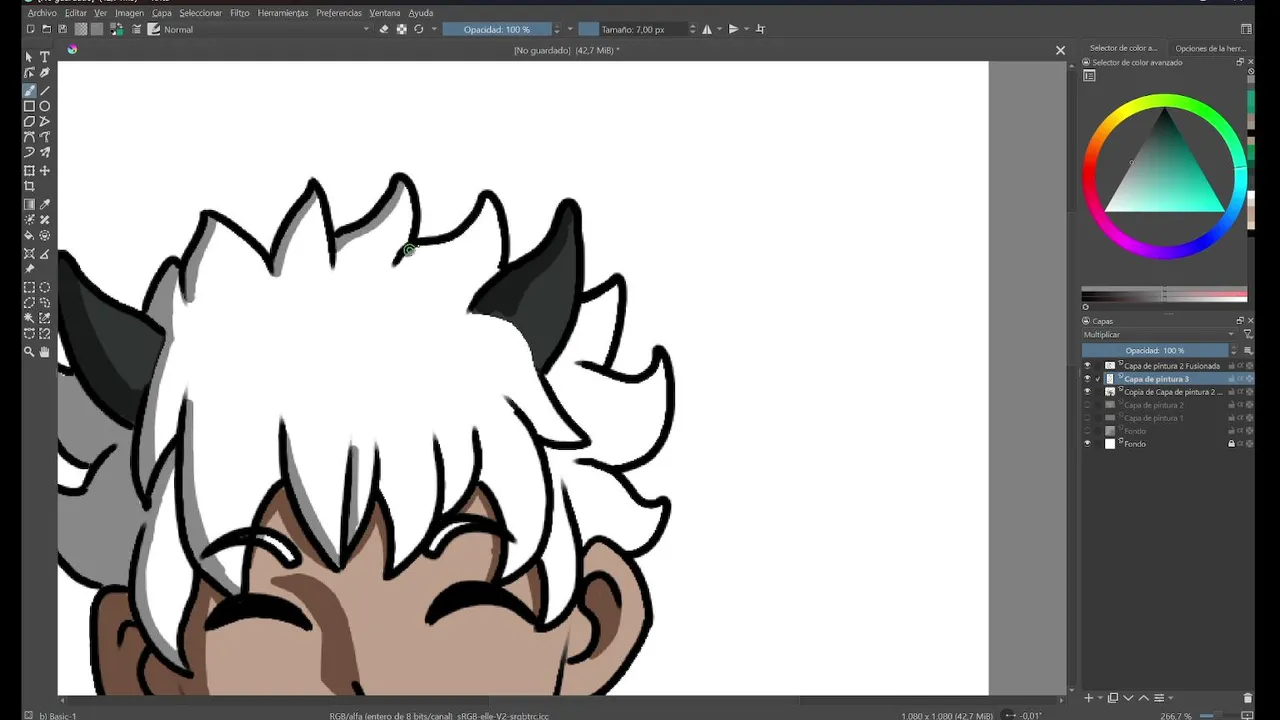This screenshot has height=720, width=1280.
Task: Select the Contiguous Selection wand tool
Action: (29, 318)
